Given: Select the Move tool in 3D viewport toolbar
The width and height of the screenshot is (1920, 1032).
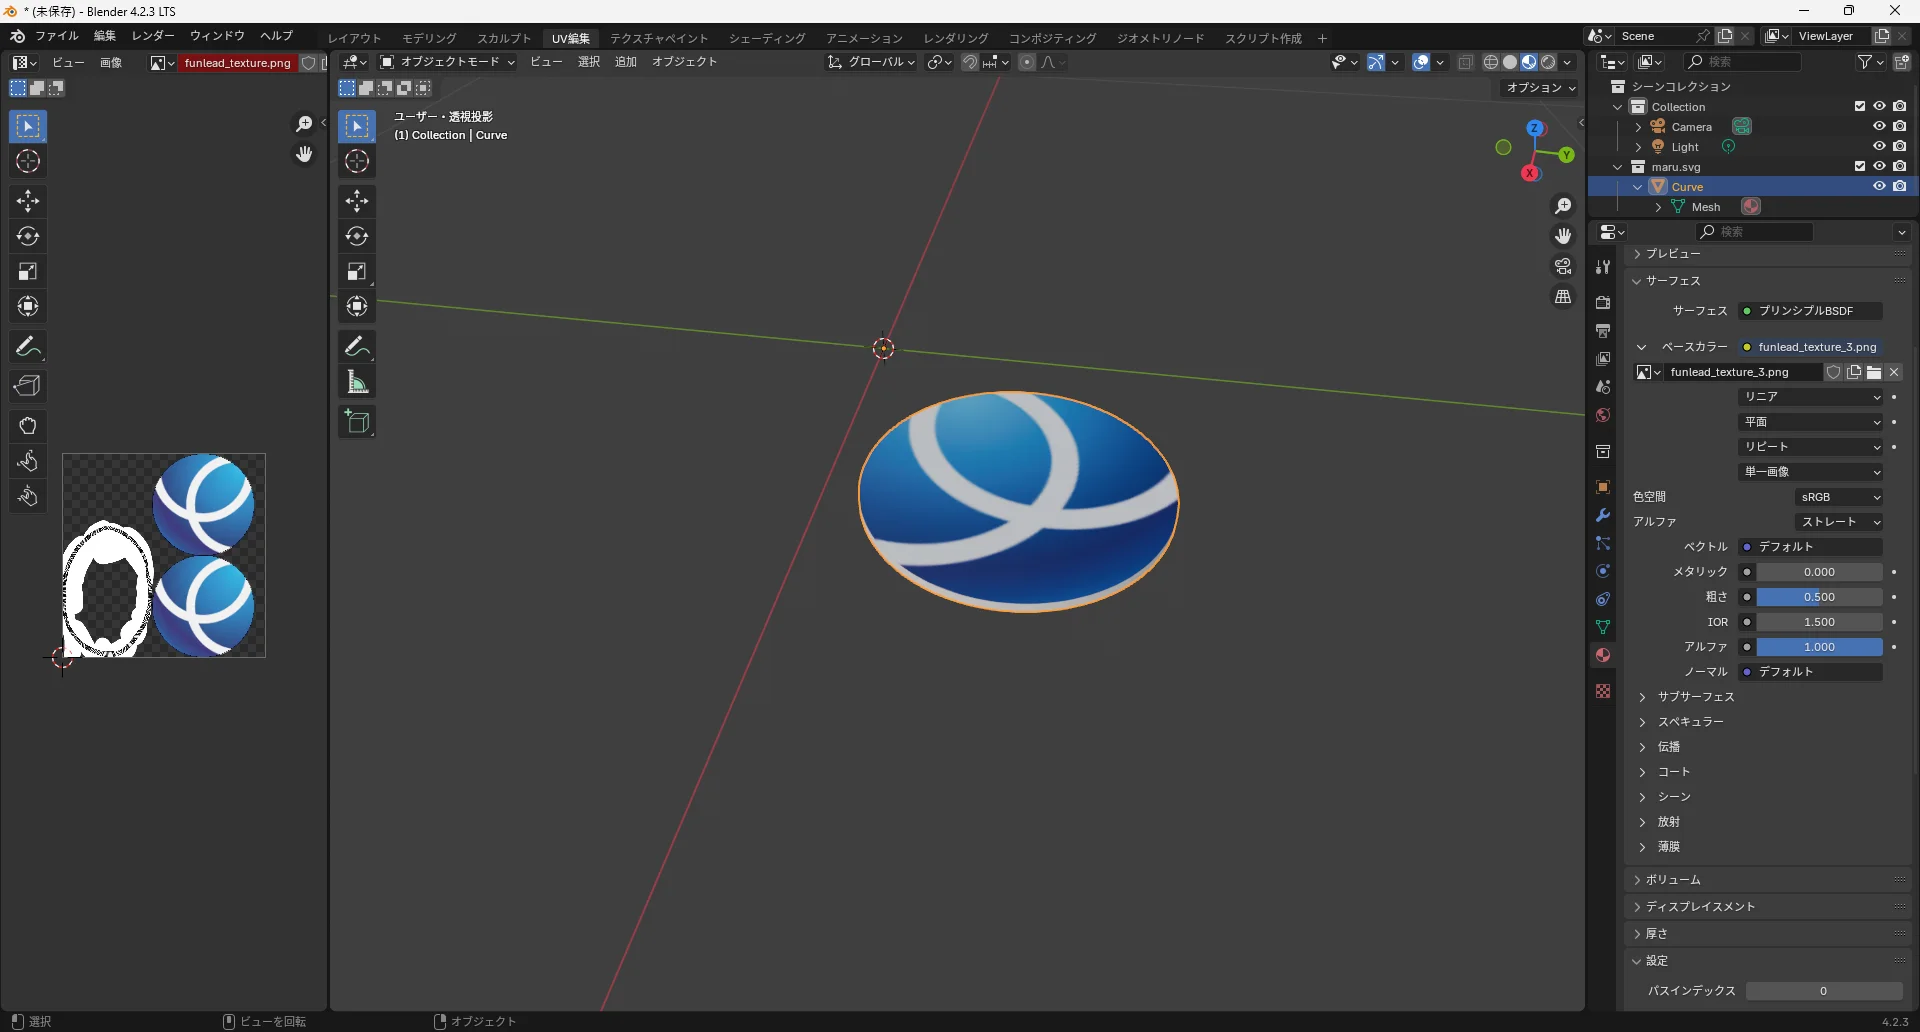Looking at the screenshot, I should [x=357, y=201].
